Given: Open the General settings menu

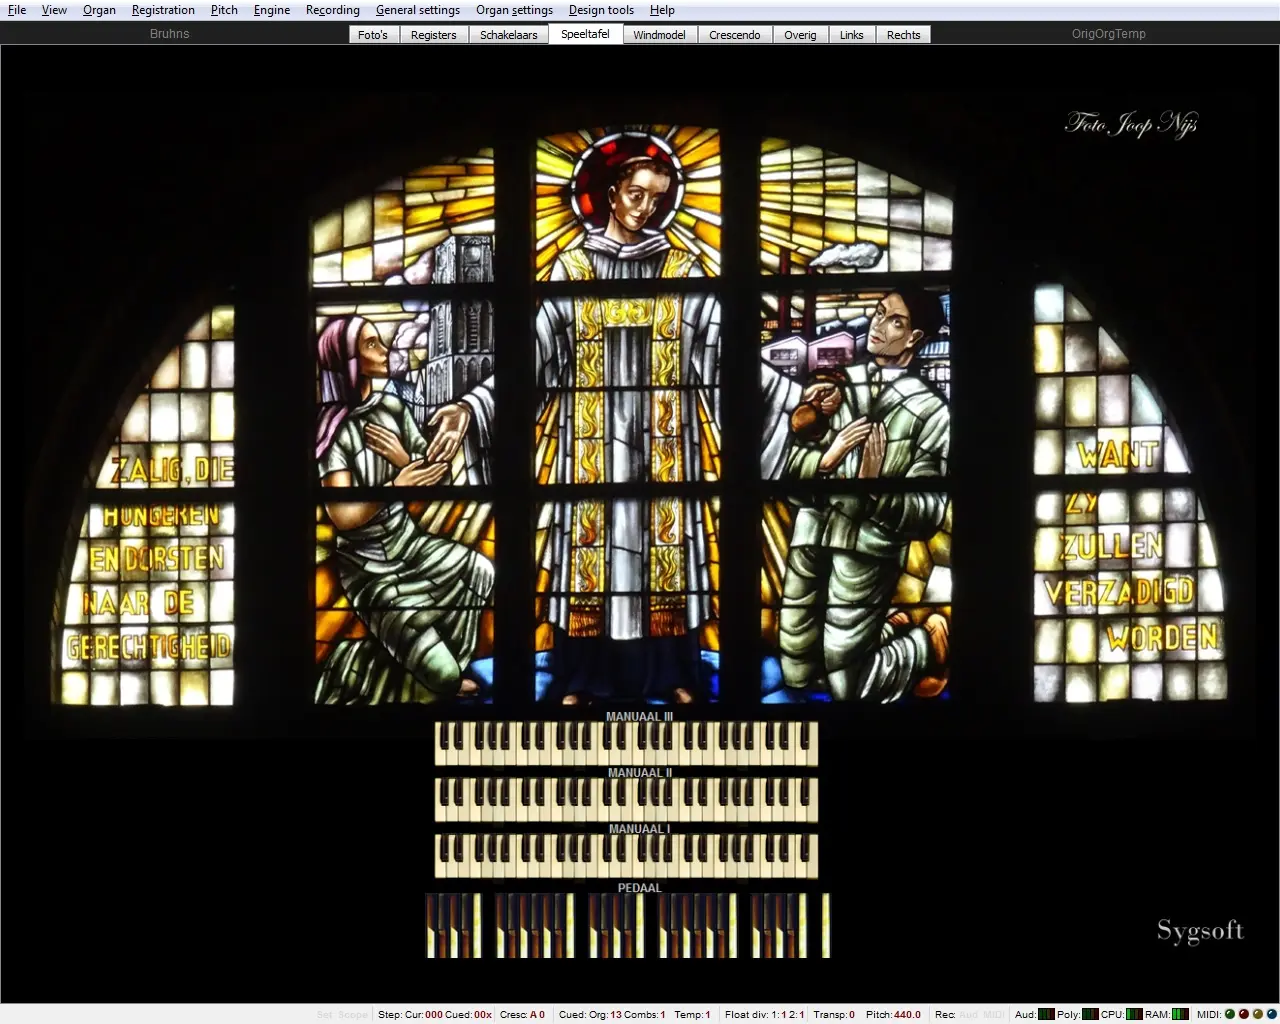Looking at the screenshot, I should 418,10.
